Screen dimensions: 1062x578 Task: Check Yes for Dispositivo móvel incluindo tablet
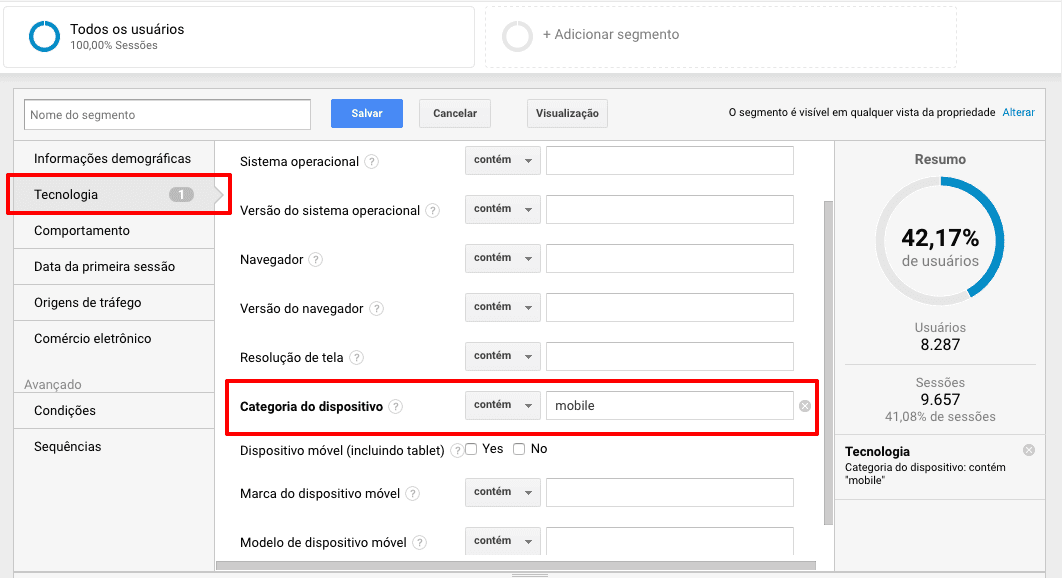(x=471, y=450)
